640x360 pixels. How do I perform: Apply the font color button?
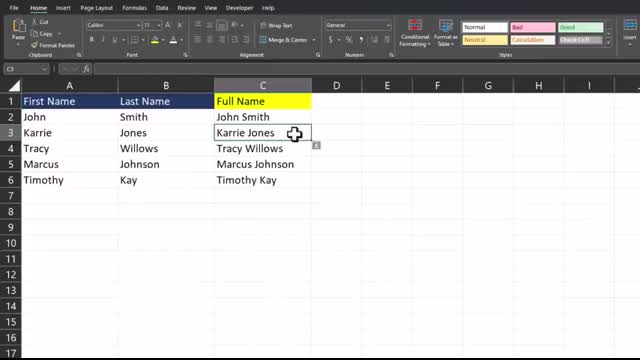[x=173, y=40]
